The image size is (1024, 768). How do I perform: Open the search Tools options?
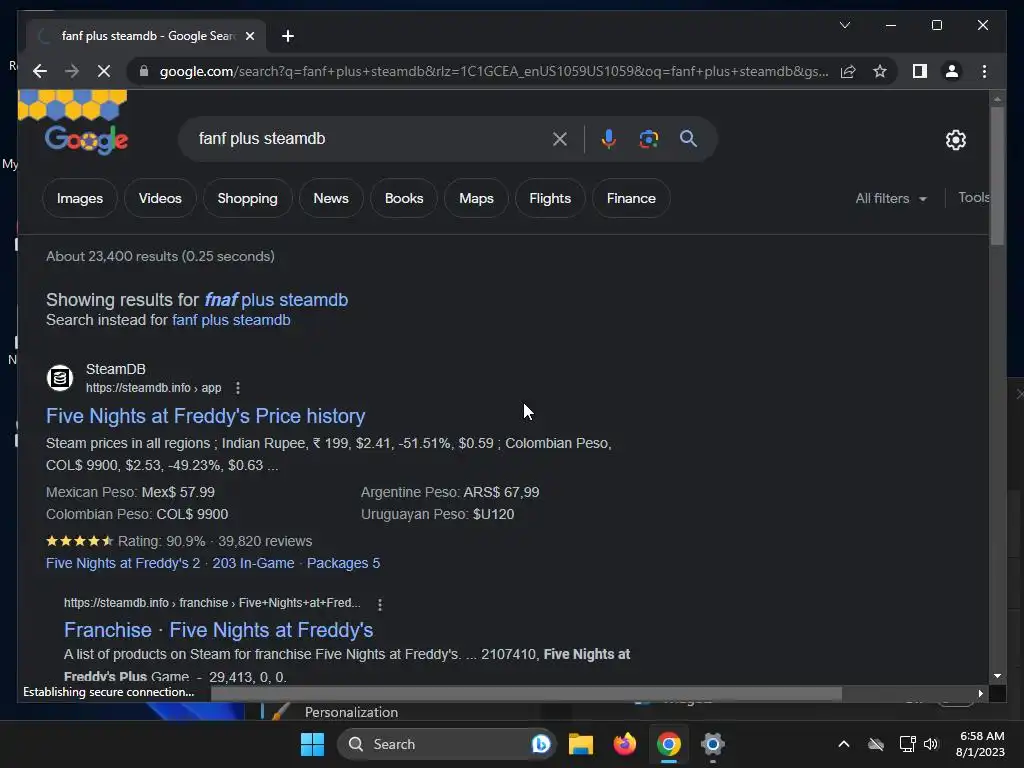coord(973,197)
